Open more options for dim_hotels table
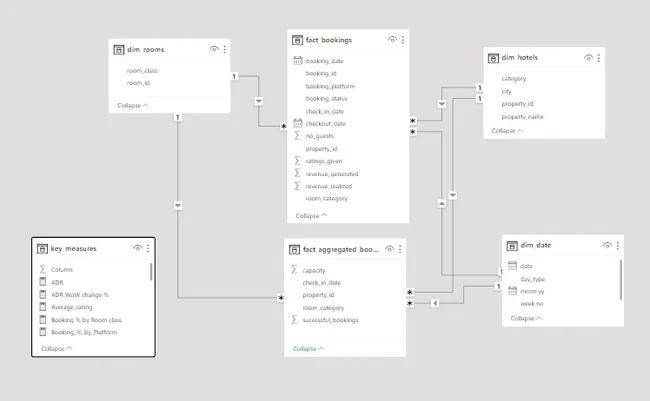This screenshot has width=650, height=401. (599, 58)
